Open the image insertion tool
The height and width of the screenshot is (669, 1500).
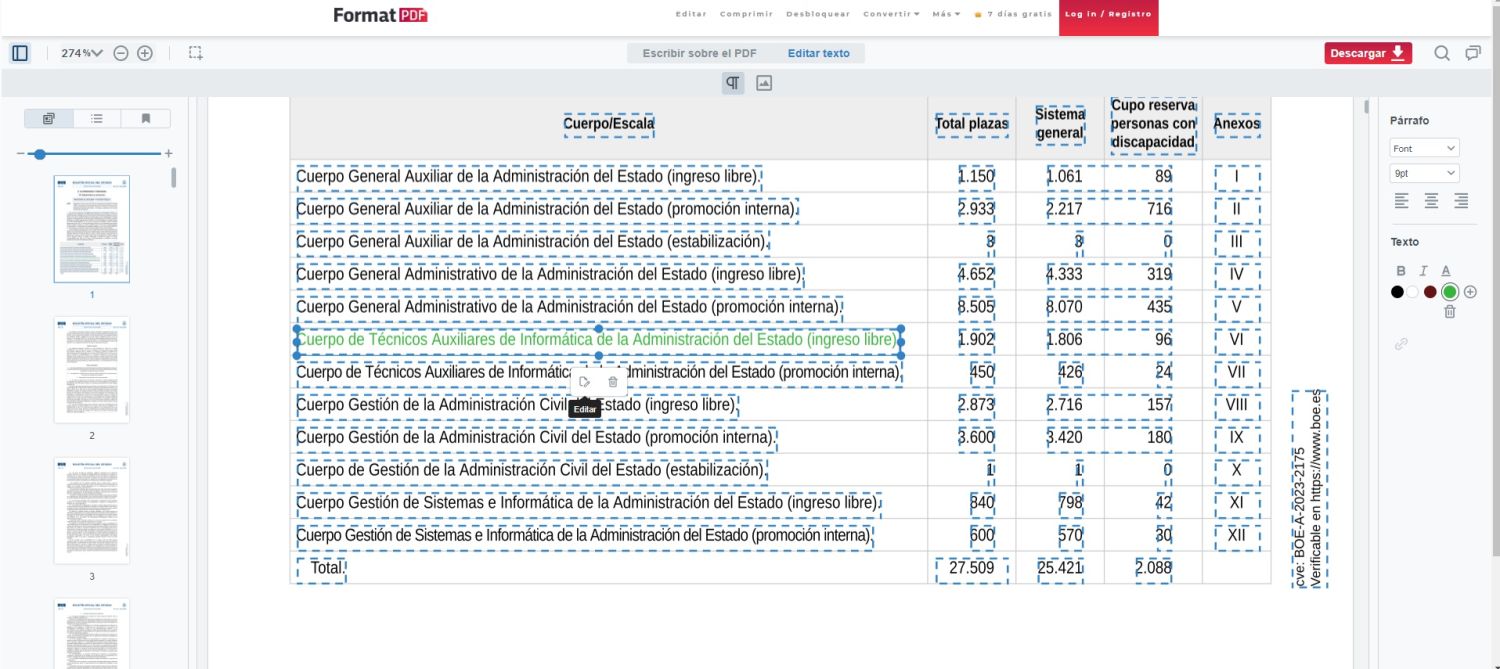765,82
